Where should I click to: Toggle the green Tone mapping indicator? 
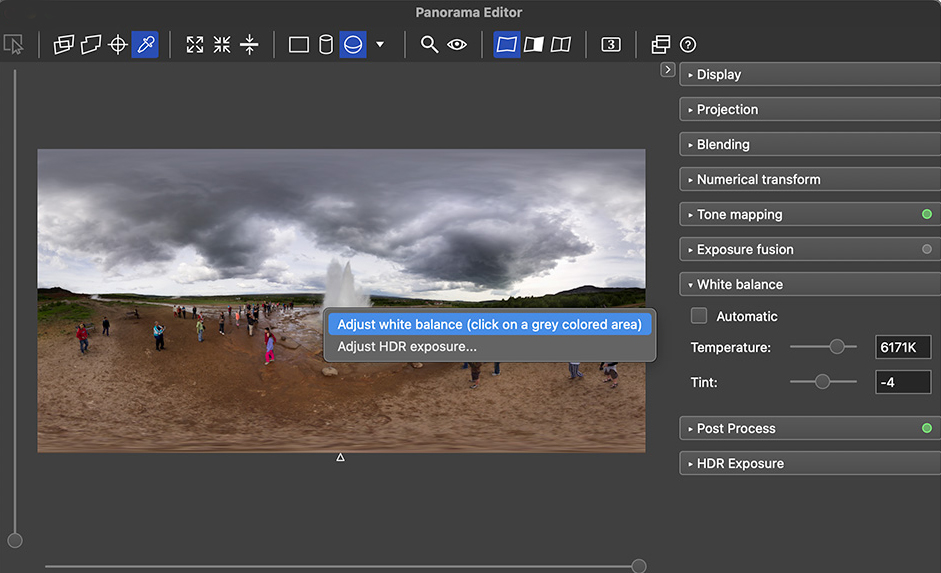coord(926,214)
